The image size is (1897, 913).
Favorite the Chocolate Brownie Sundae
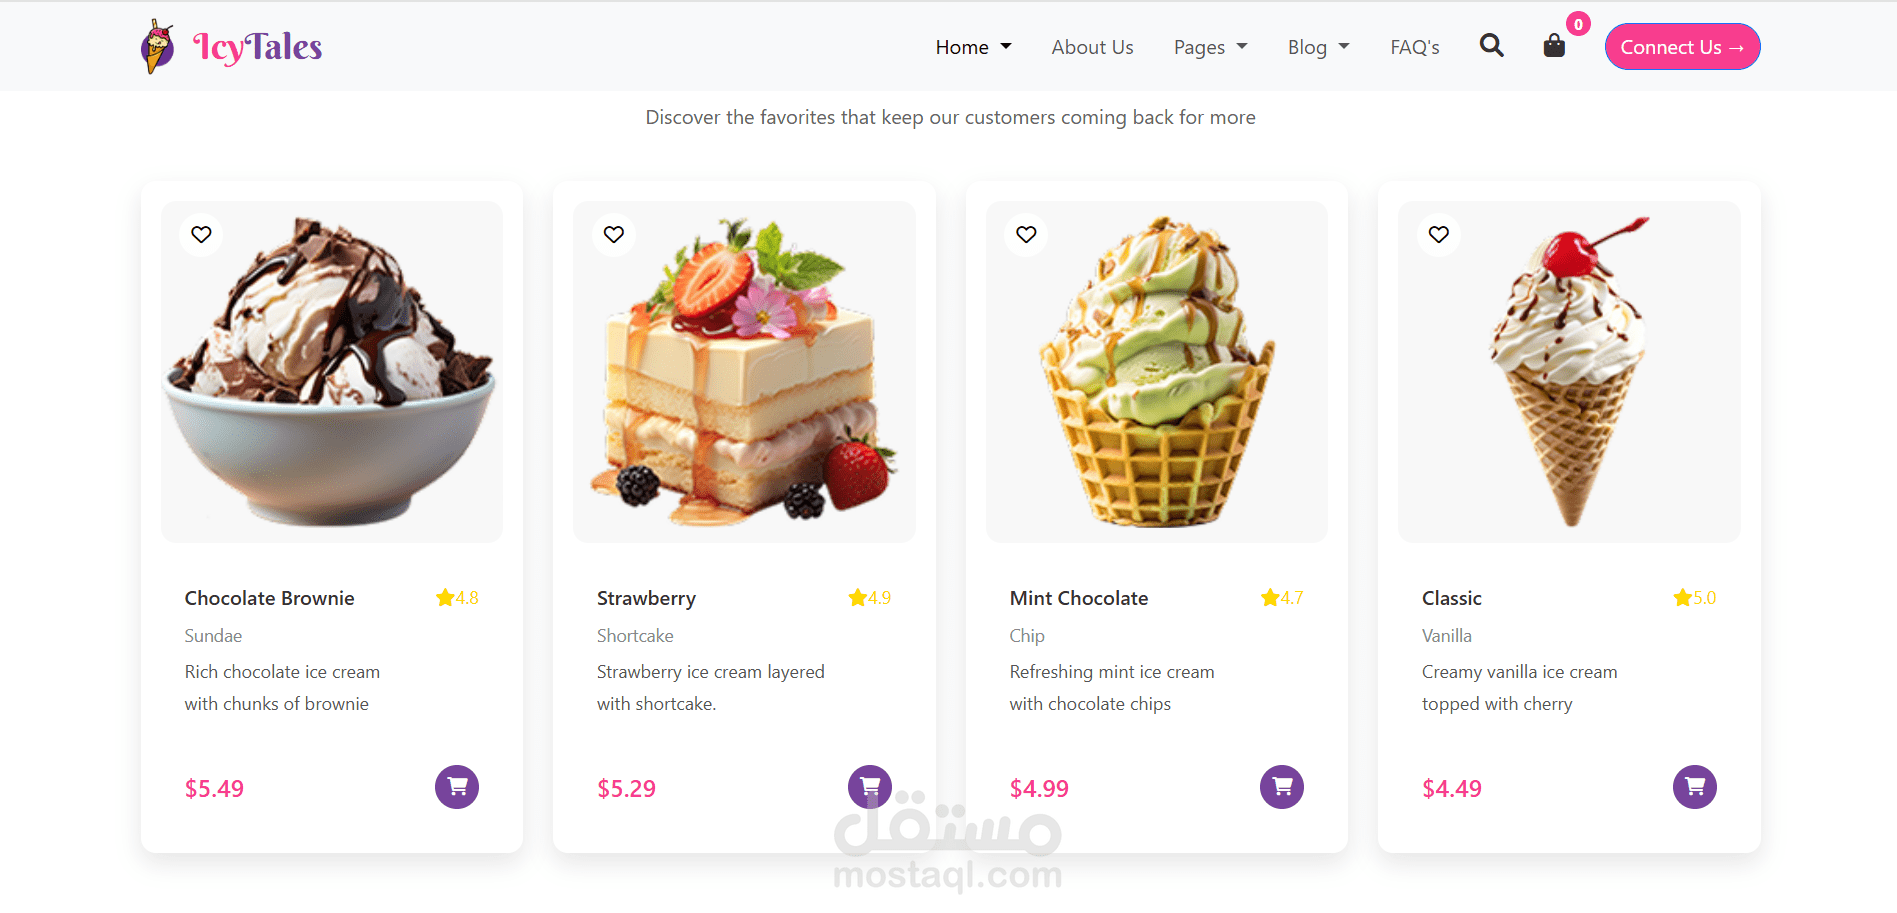(x=201, y=234)
